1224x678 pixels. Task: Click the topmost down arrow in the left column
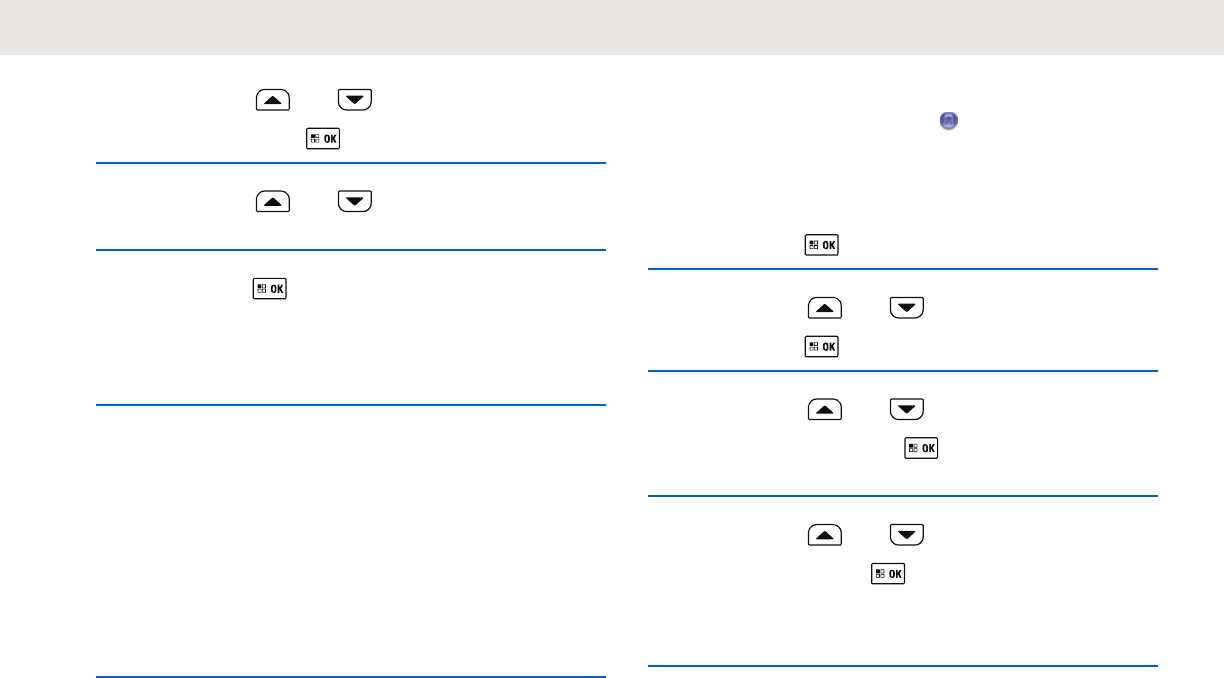[x=355, y=99]
